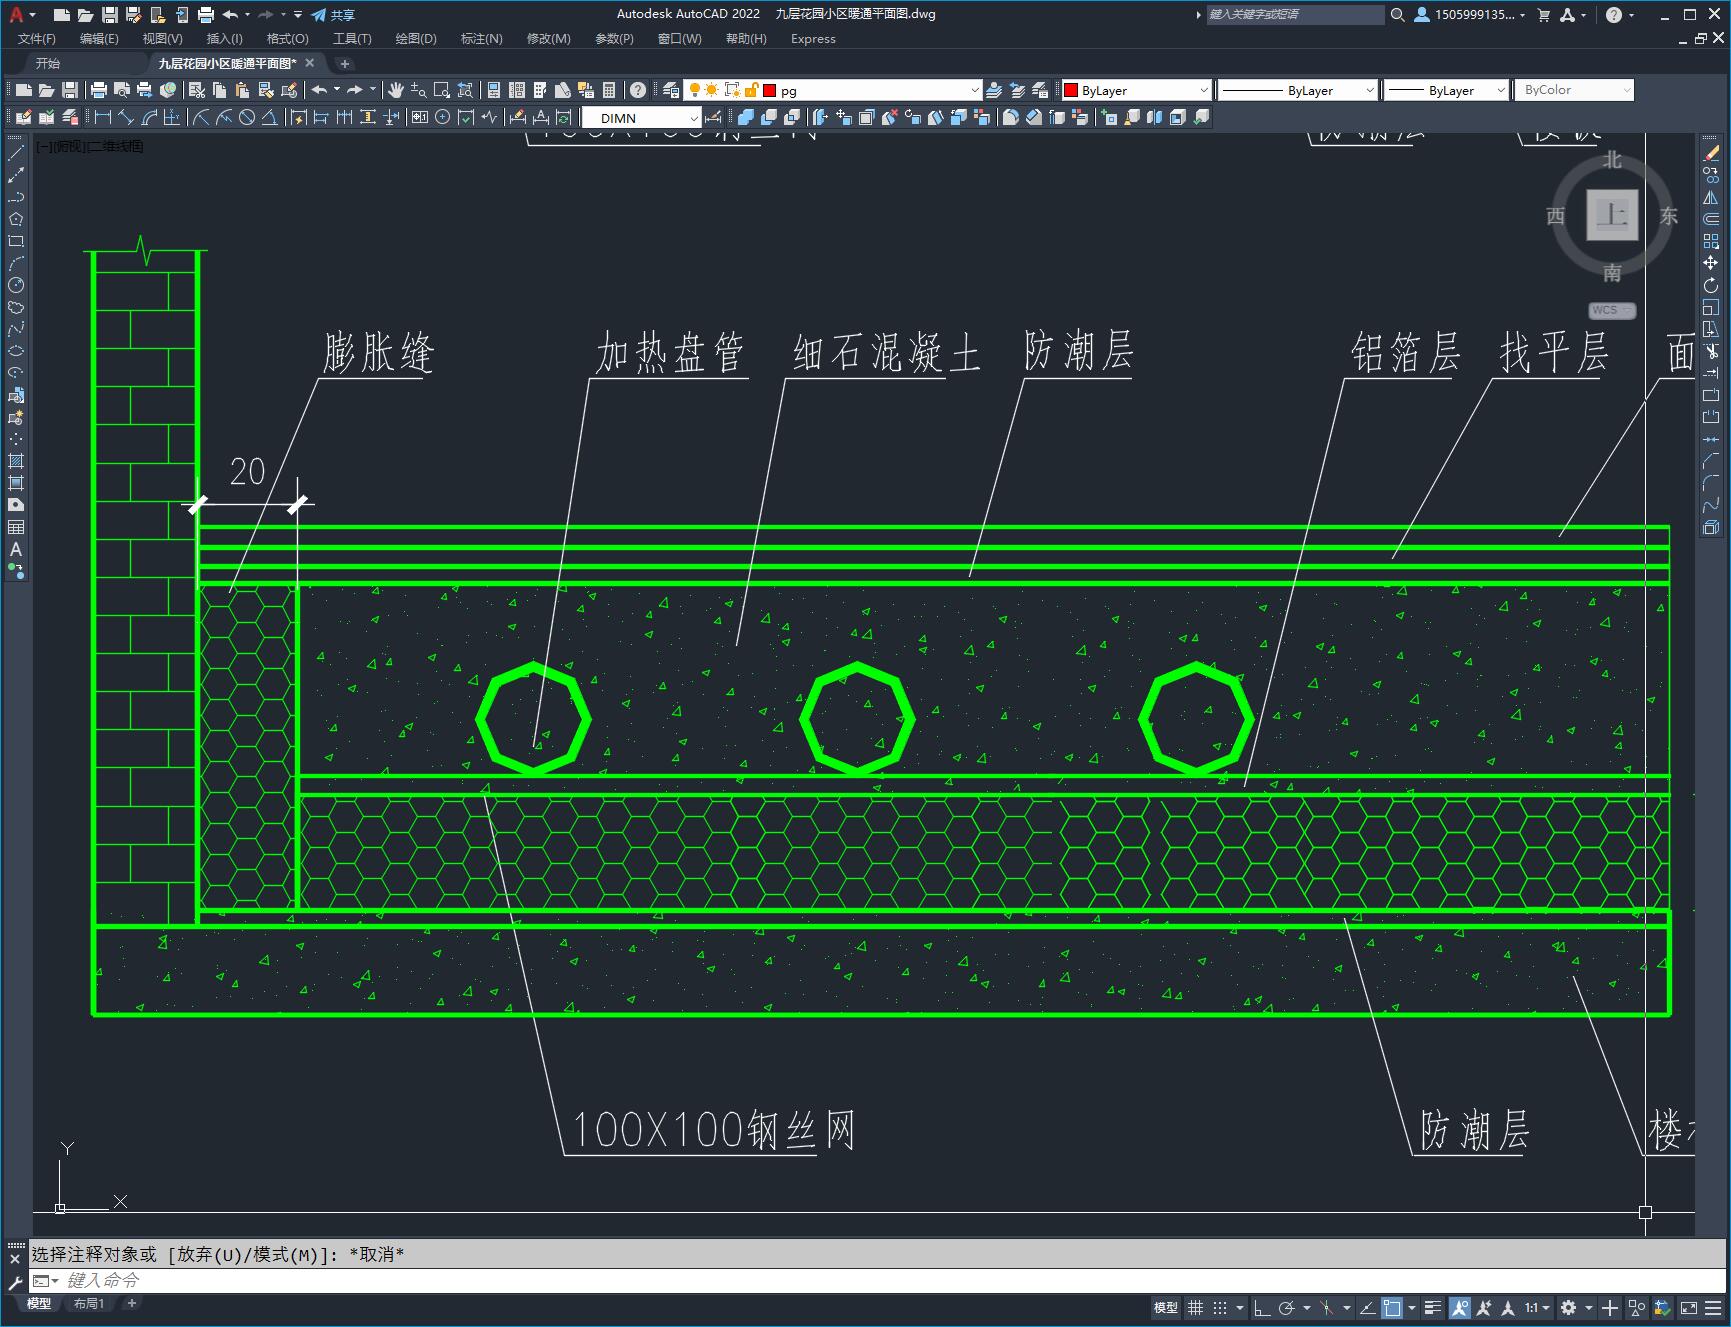Open the first ByLayer linetype dropdown
1731x1327 pixels.
1298,90
